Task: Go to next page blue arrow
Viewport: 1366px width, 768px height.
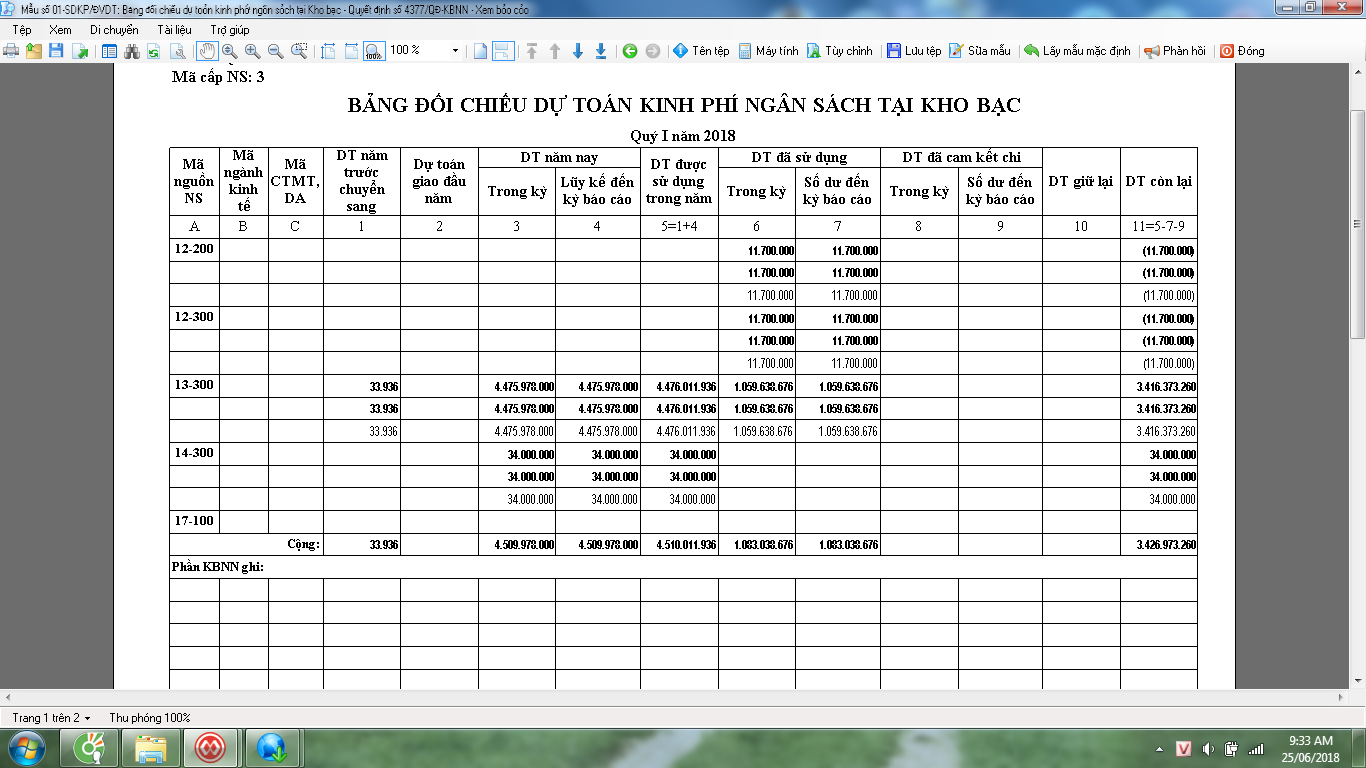Action: (578, 51)
